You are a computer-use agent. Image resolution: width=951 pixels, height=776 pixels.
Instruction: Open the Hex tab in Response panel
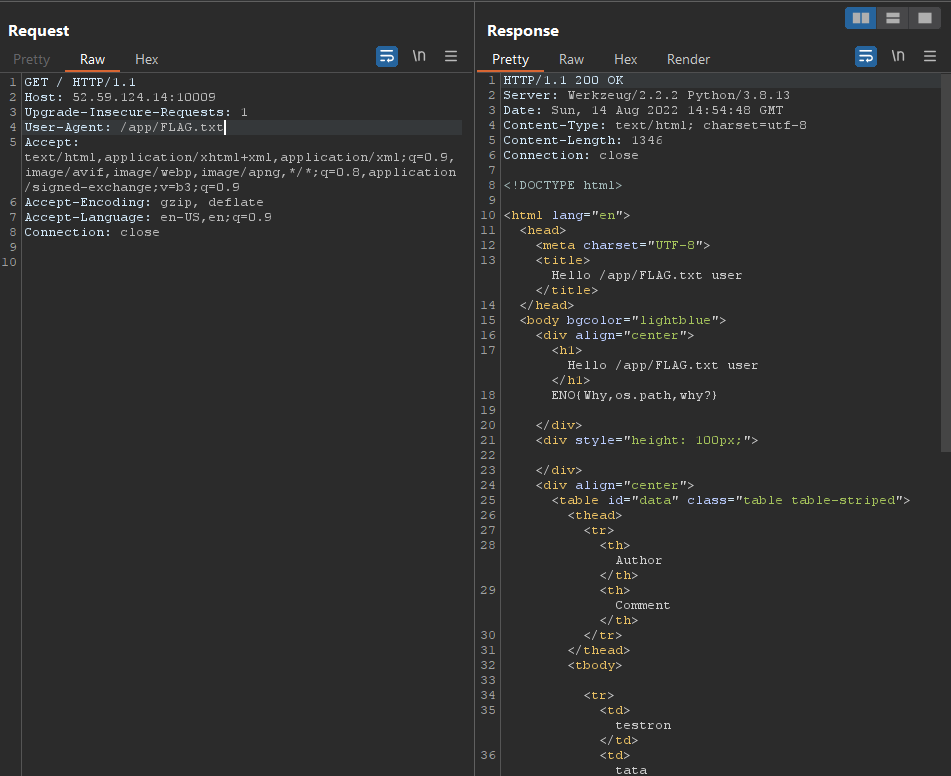[x=625, y=60]
